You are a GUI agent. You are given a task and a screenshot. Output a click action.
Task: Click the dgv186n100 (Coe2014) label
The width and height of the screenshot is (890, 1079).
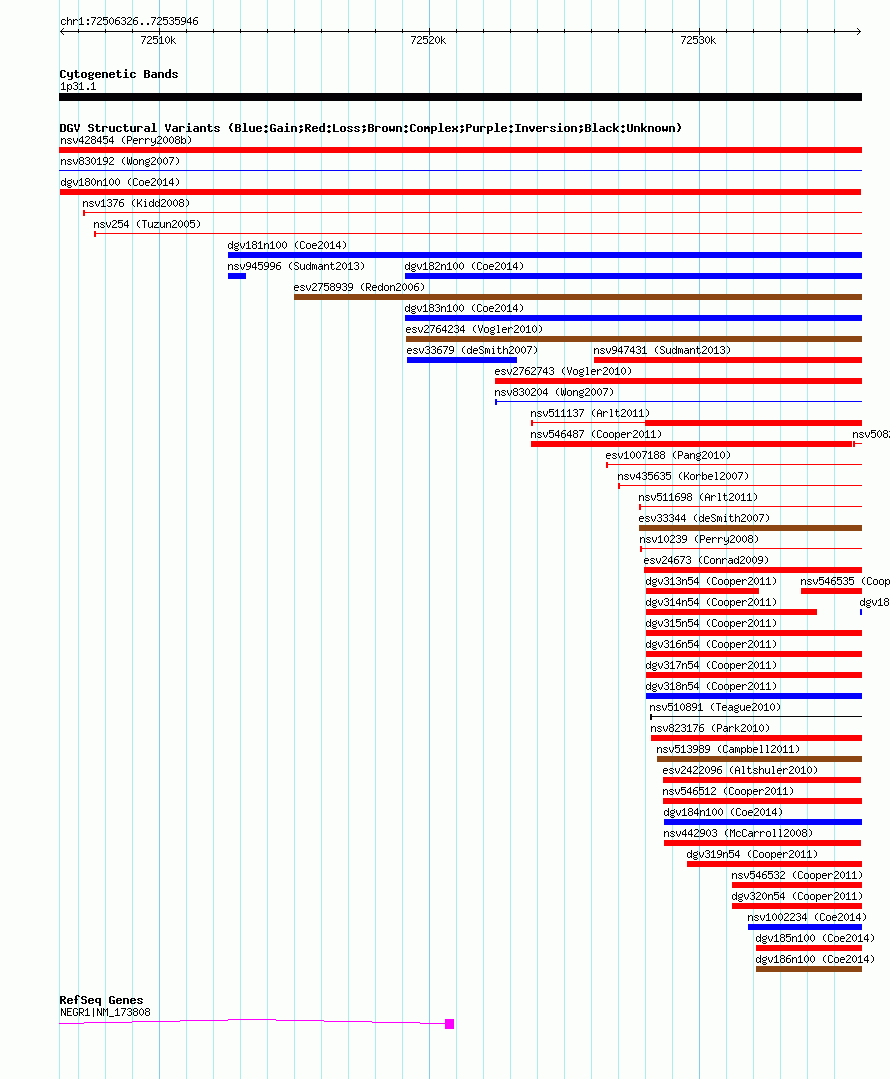(x=815, y=959)
